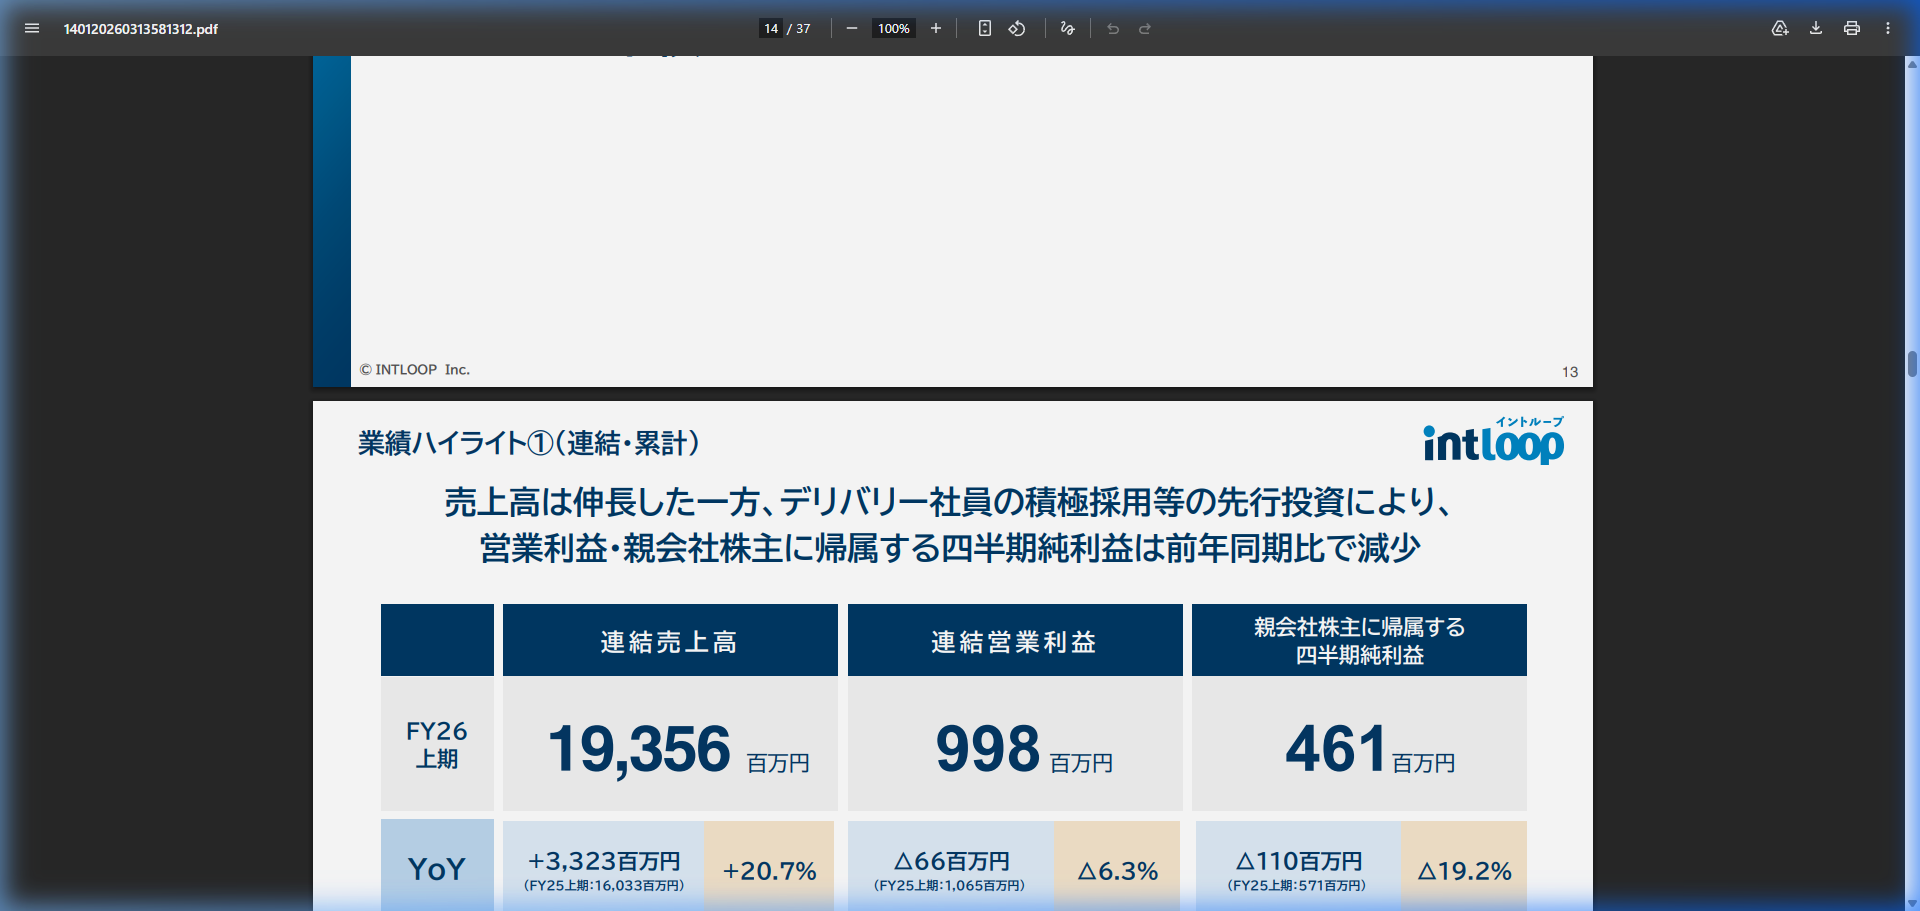Zoom out of the PDF document
Screen dimensions: 1920x911
pos(851,29)
